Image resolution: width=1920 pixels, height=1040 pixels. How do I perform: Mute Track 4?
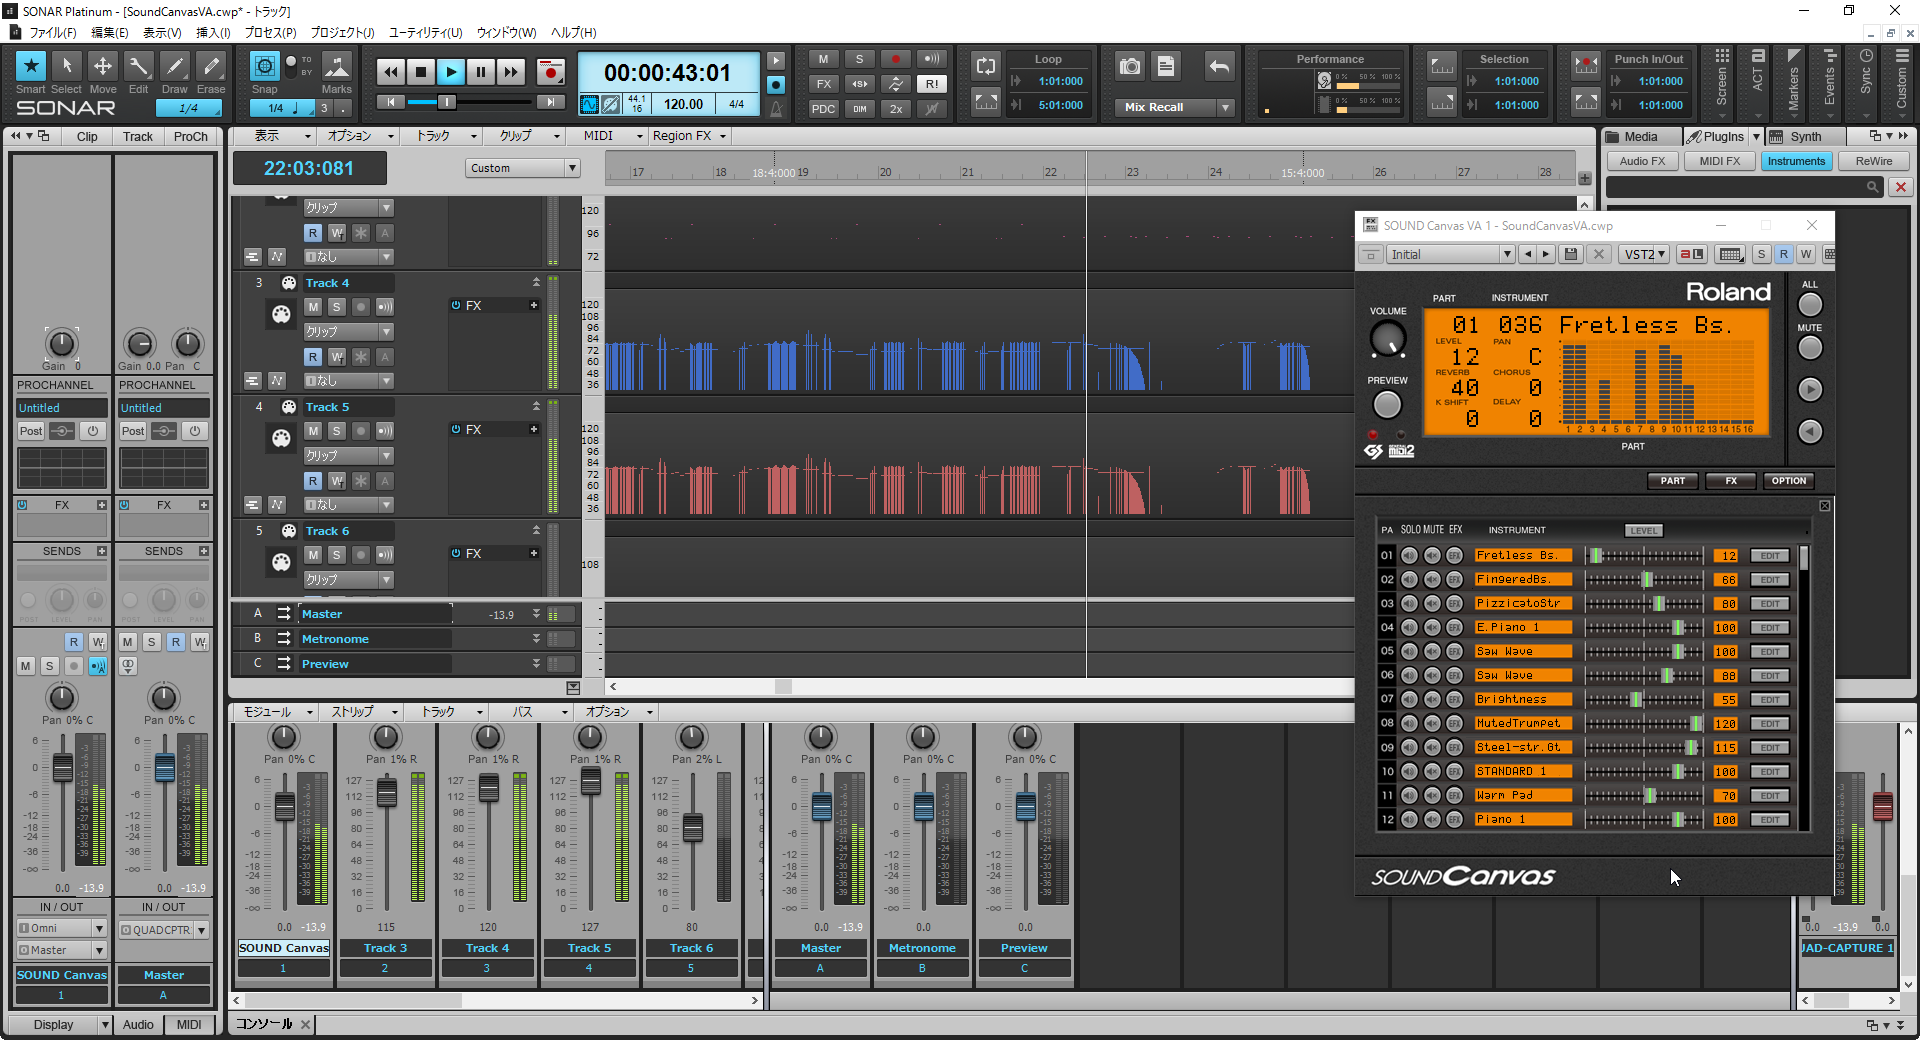click(x=313, y=307)
